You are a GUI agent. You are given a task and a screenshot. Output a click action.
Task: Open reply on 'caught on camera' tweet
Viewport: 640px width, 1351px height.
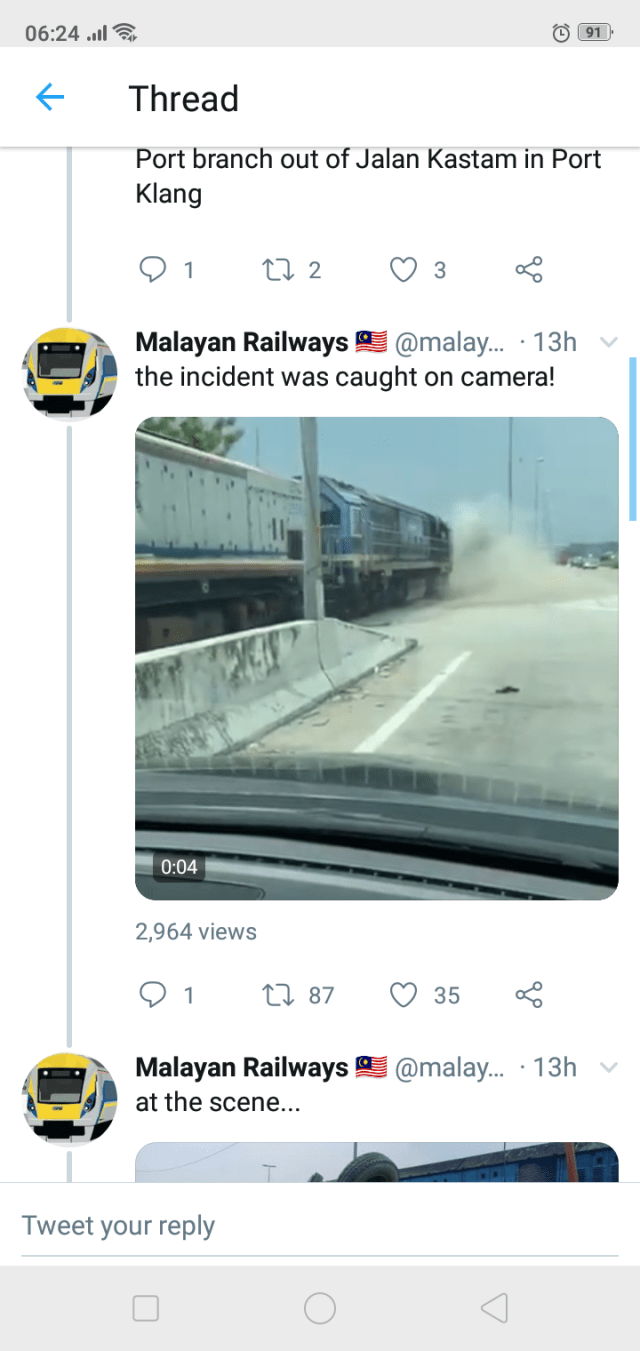(153, 994)
